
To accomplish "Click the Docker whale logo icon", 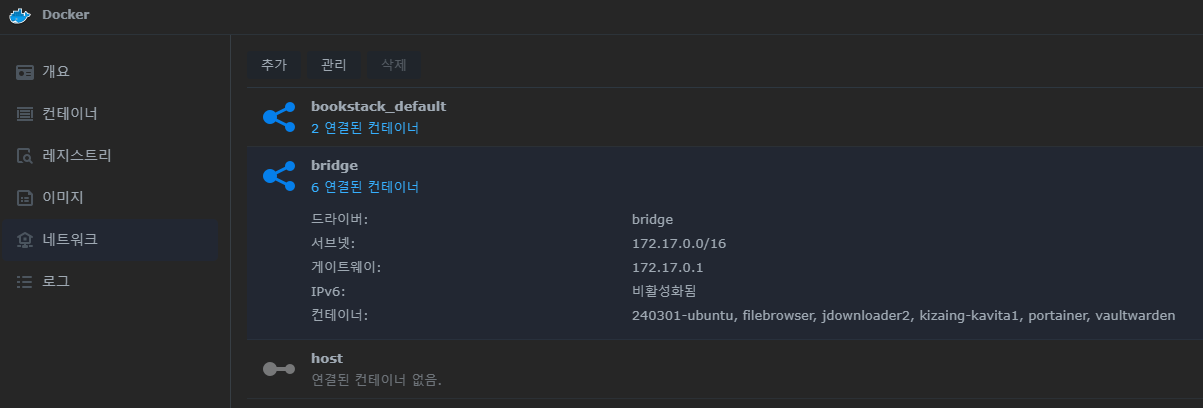I will (19, 14).
